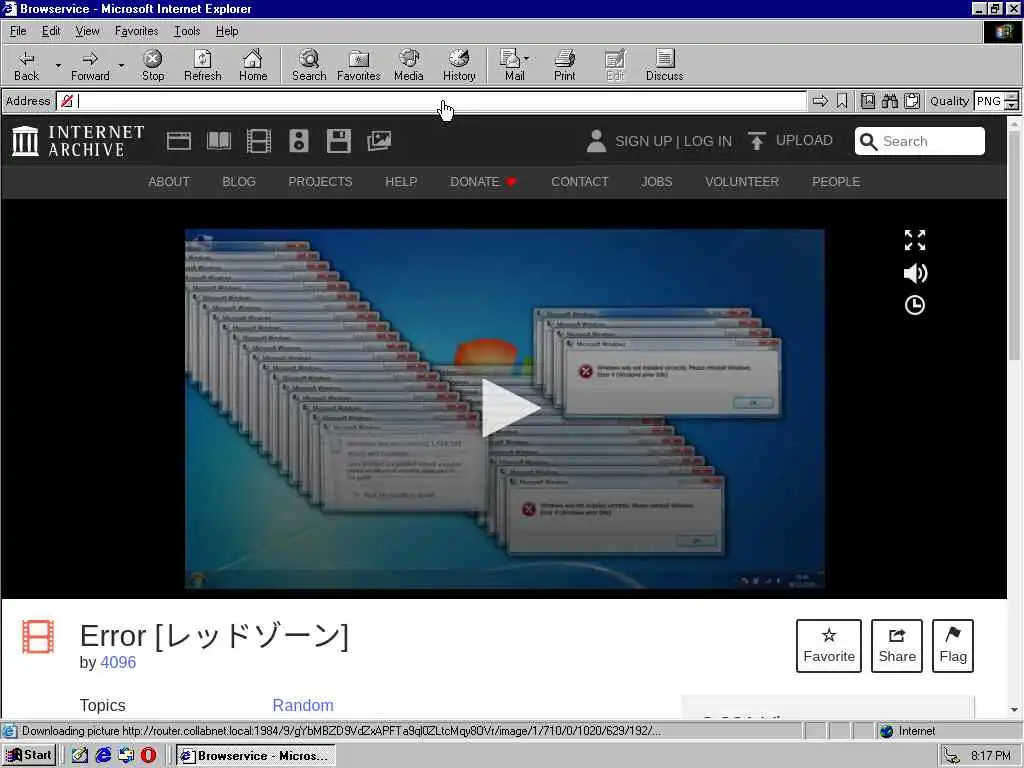Open the IE Search pane
This screenshot has height=768, width=1024.
click(x=309, y=65)
